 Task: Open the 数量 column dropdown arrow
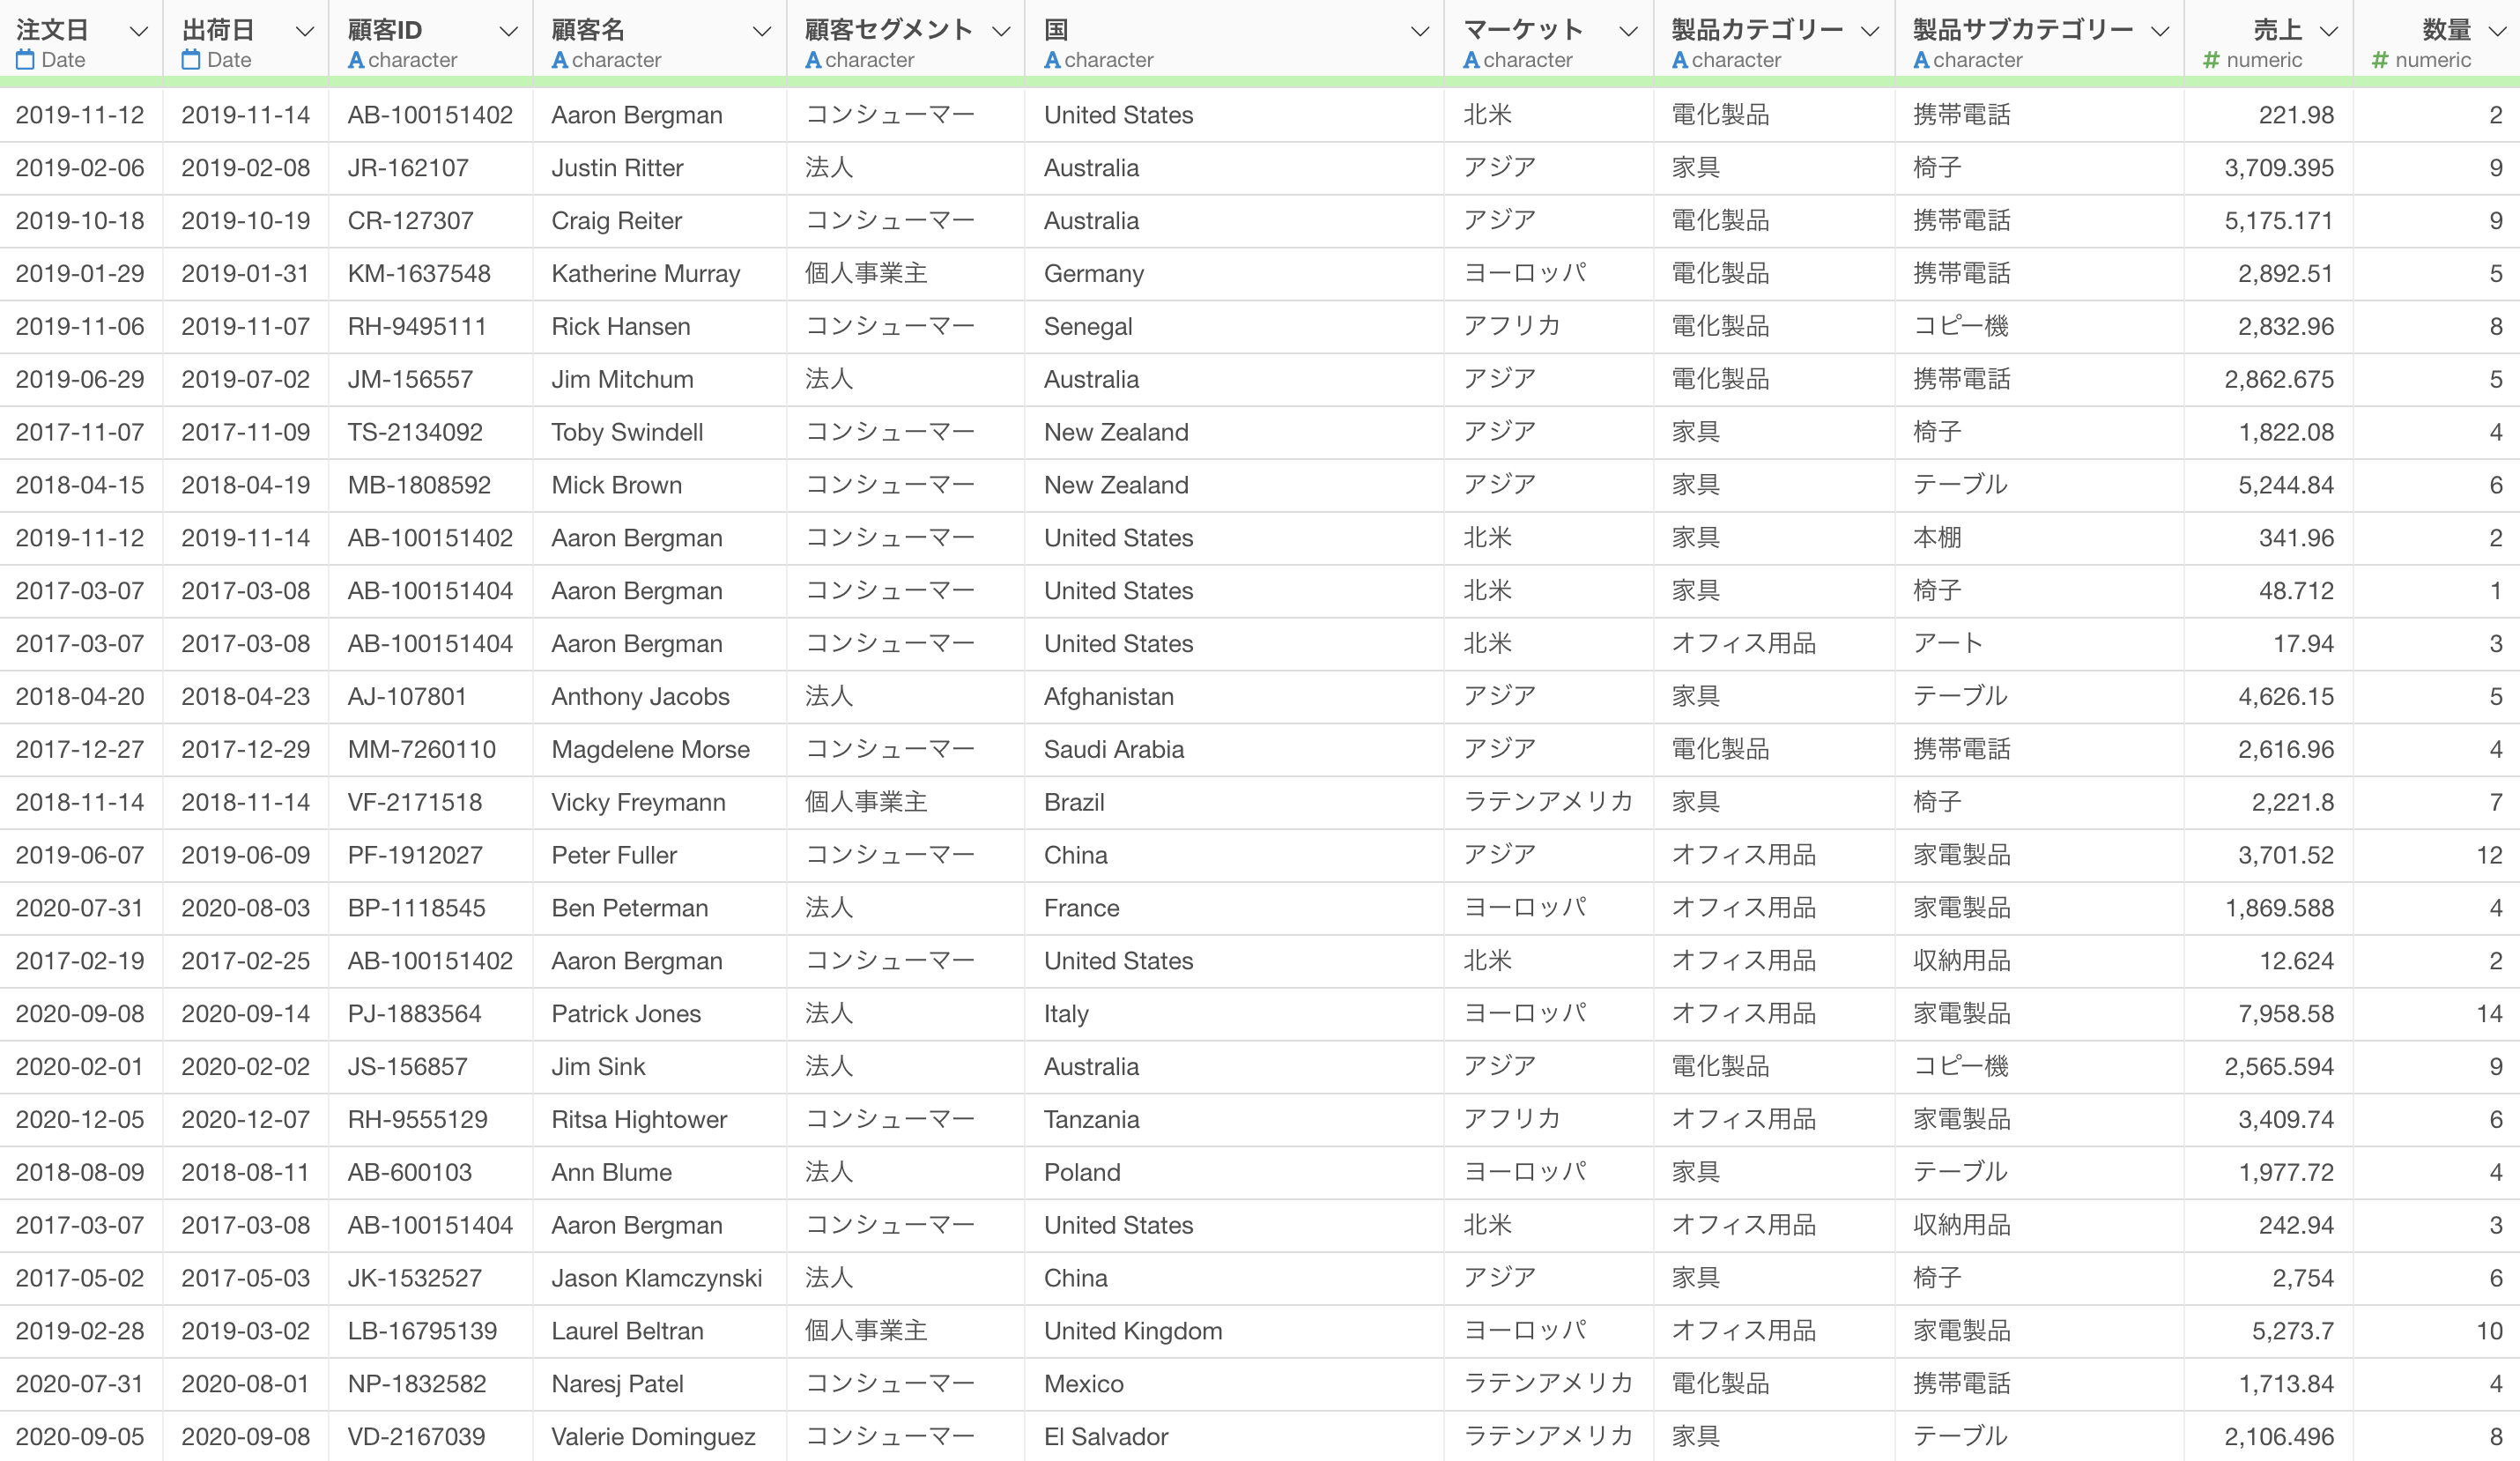[2498, 32]
